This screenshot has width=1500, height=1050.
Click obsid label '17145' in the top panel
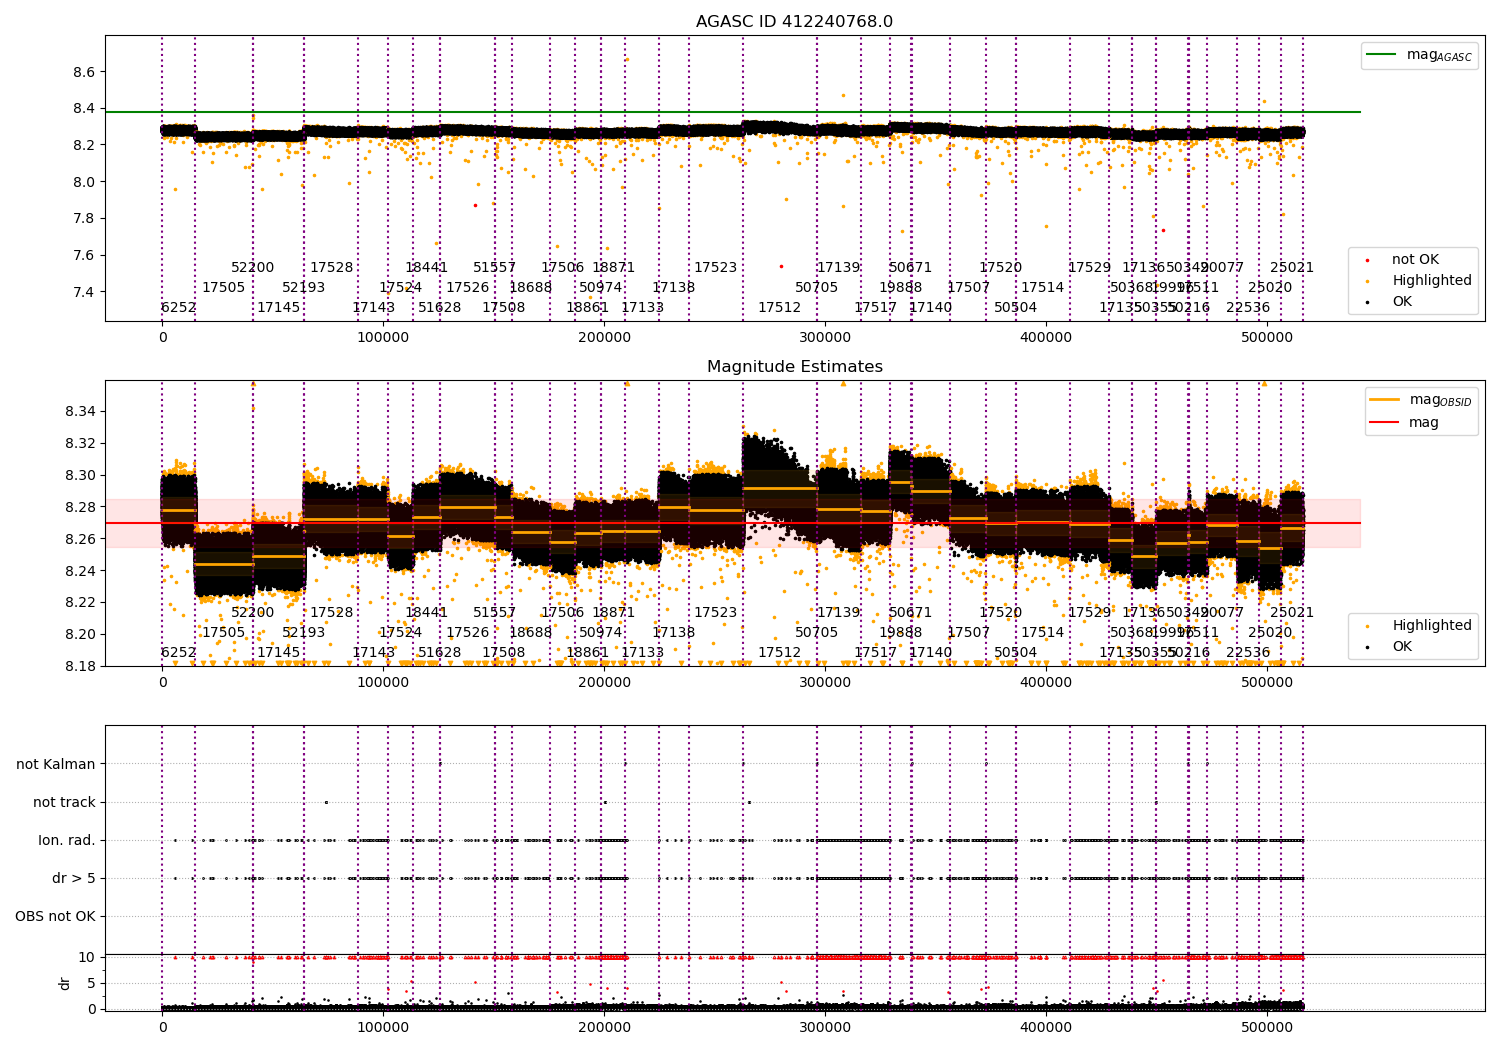point(279,307)
